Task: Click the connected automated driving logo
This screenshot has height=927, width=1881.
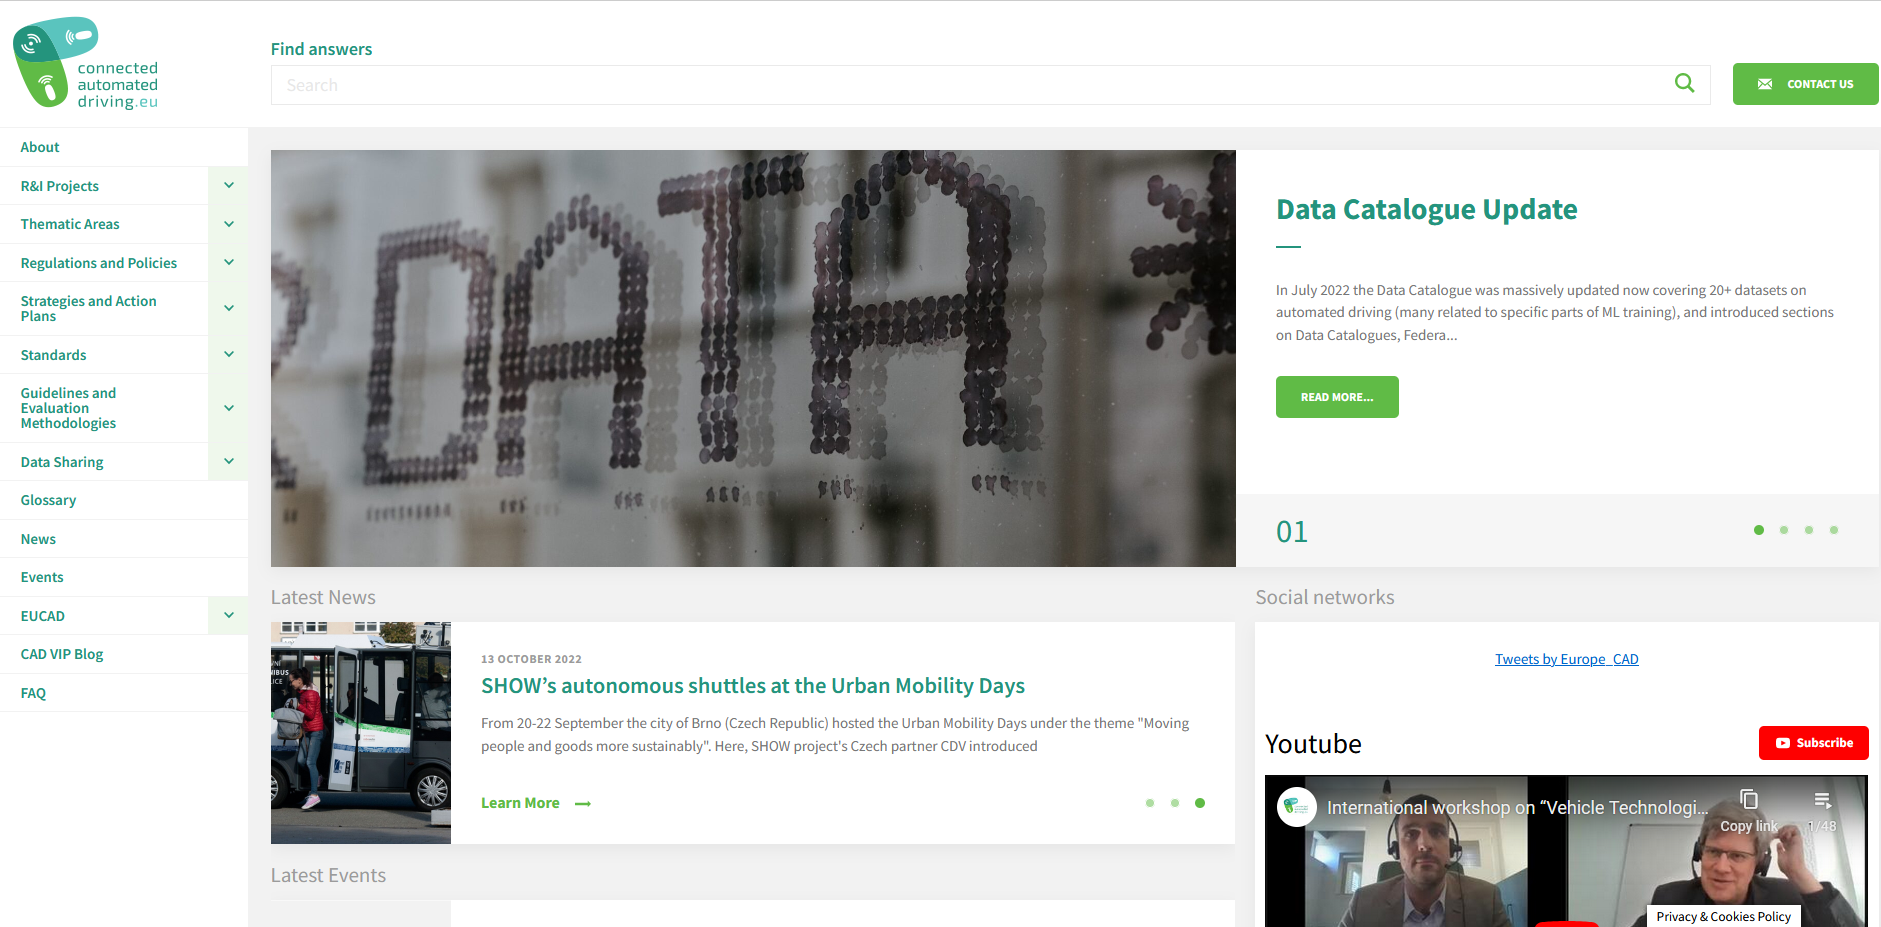Action: coord(86,63)
